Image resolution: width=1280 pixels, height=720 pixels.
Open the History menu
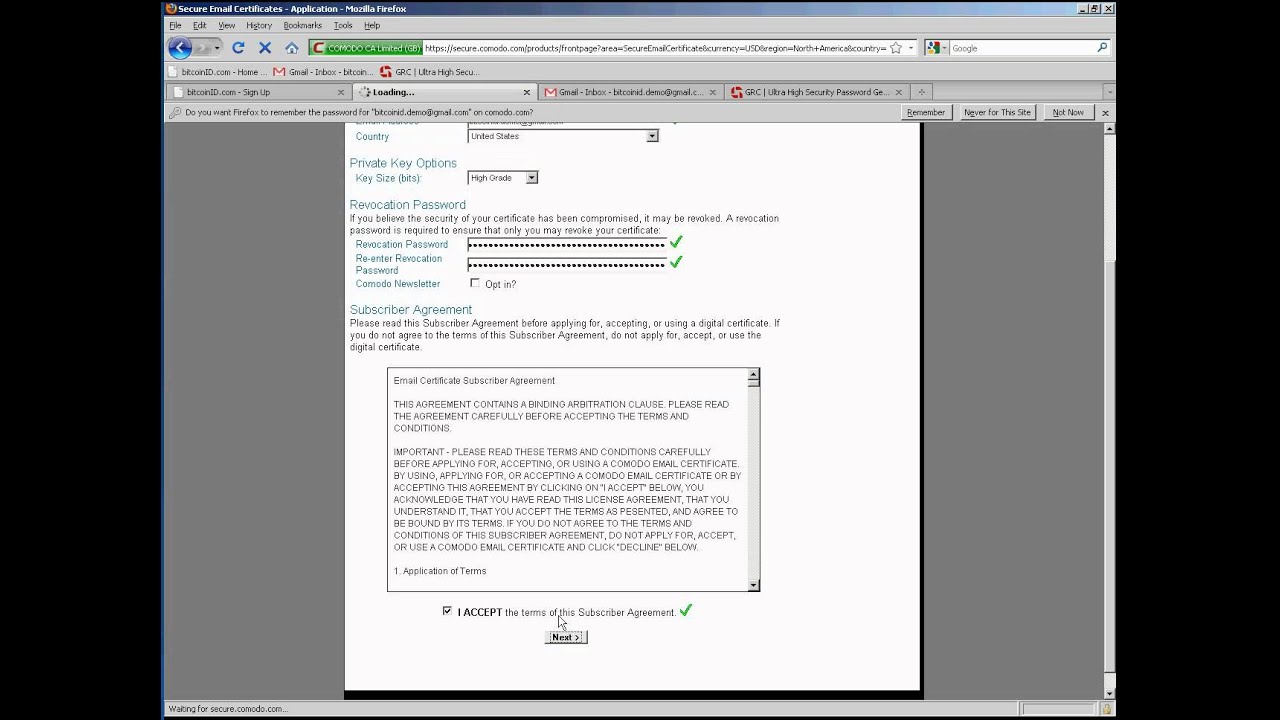259,25
